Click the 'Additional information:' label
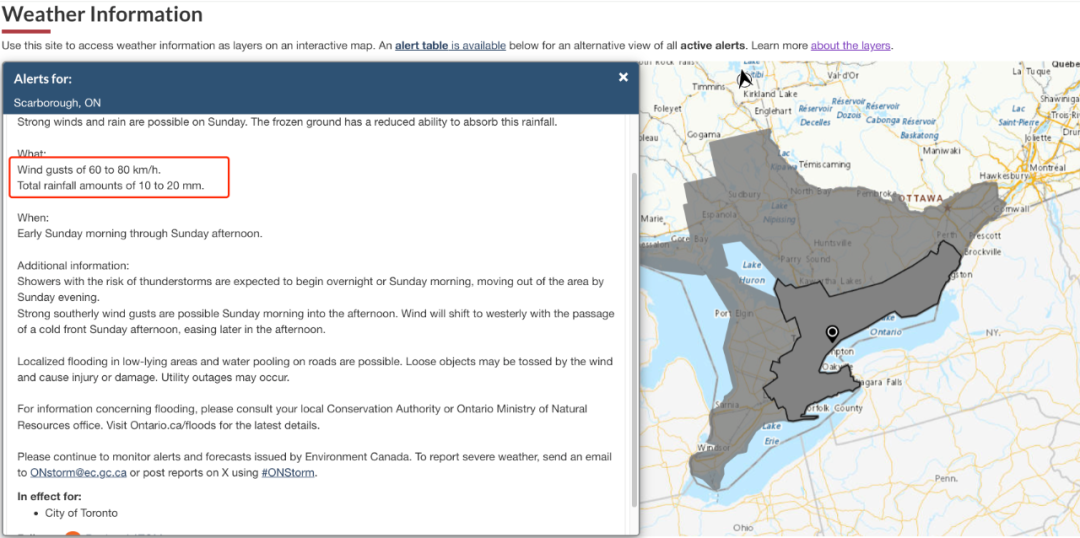This screenshot has width=1080, height=538. pyautogui.click(x=73, y=265)
